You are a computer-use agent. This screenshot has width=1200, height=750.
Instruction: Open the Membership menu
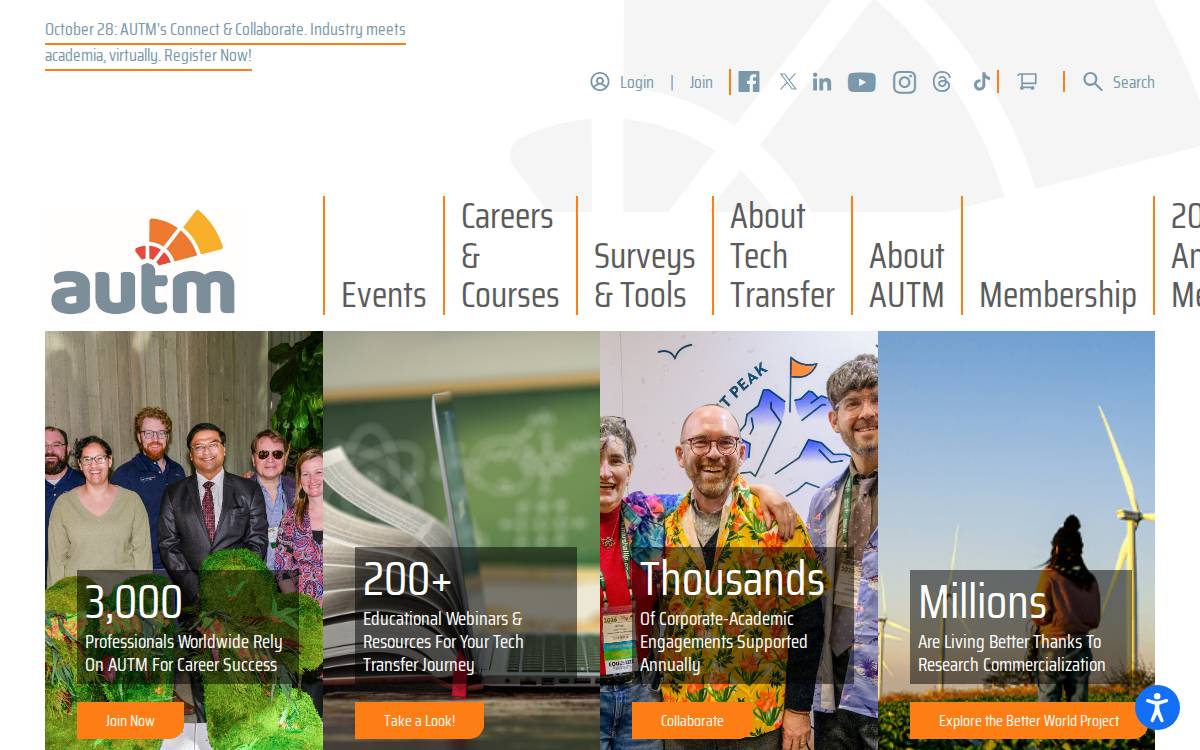[1058, 295]
